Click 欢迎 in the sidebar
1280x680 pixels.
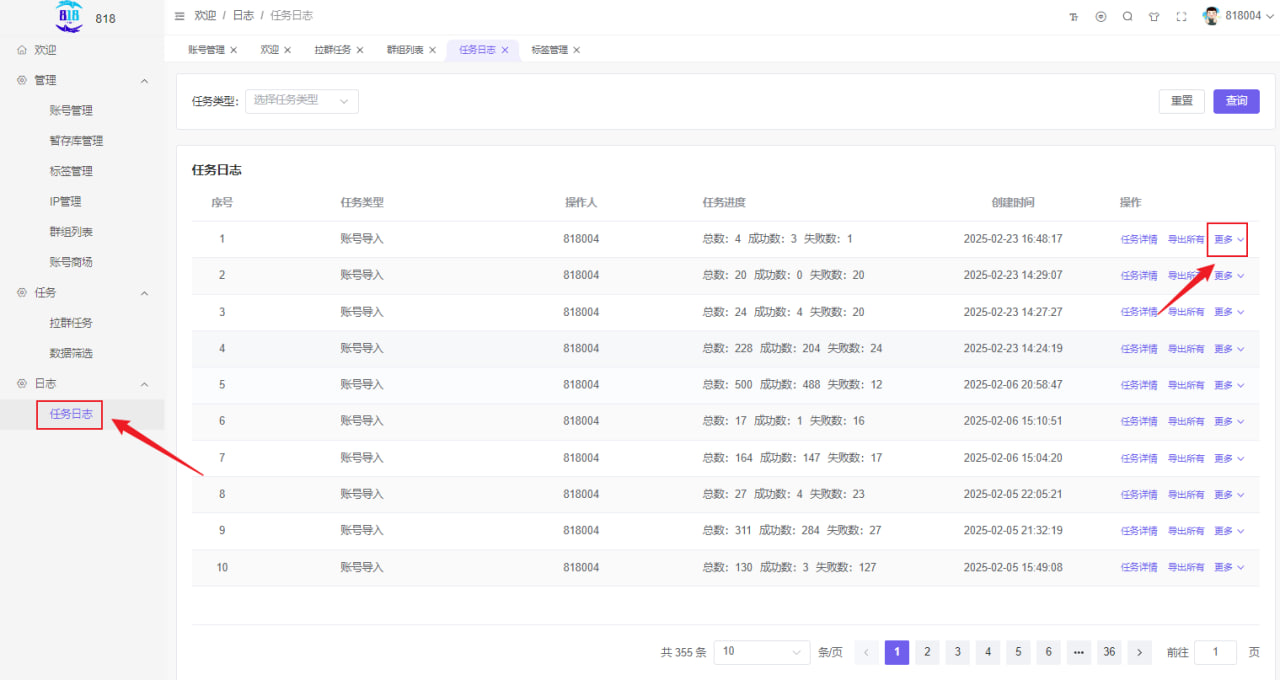pos(45,50)
